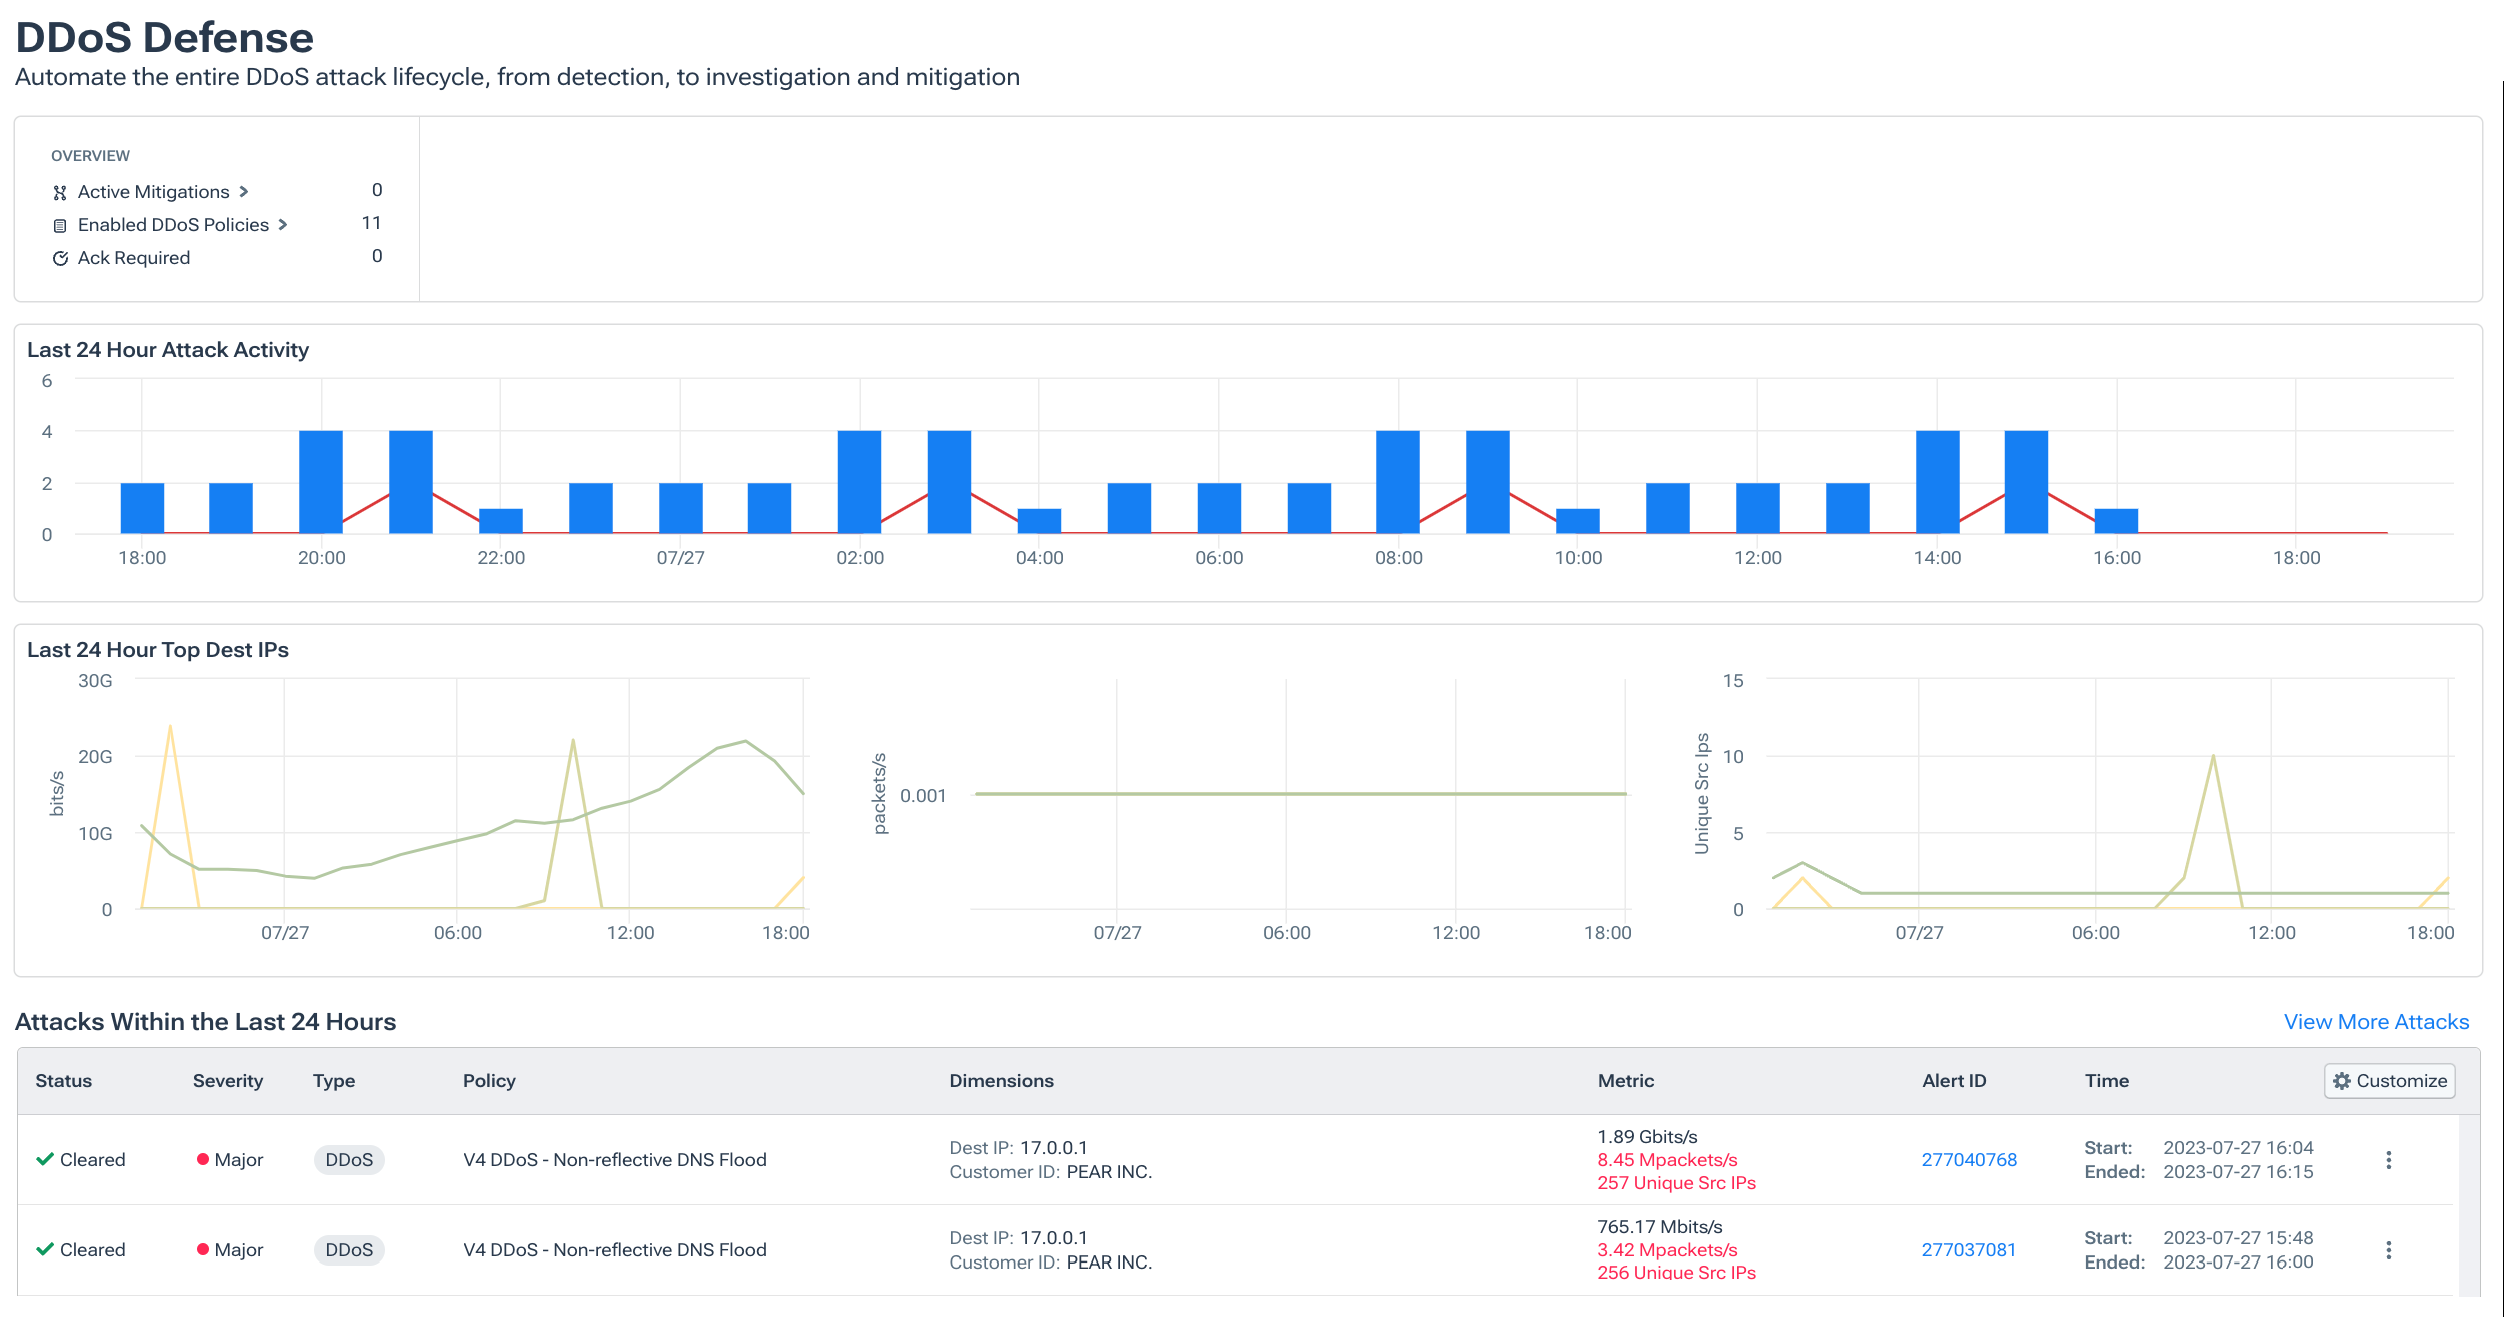Click the Active Mitigations icon in Overview
Screen dimensions: 2504x1317
58,191
